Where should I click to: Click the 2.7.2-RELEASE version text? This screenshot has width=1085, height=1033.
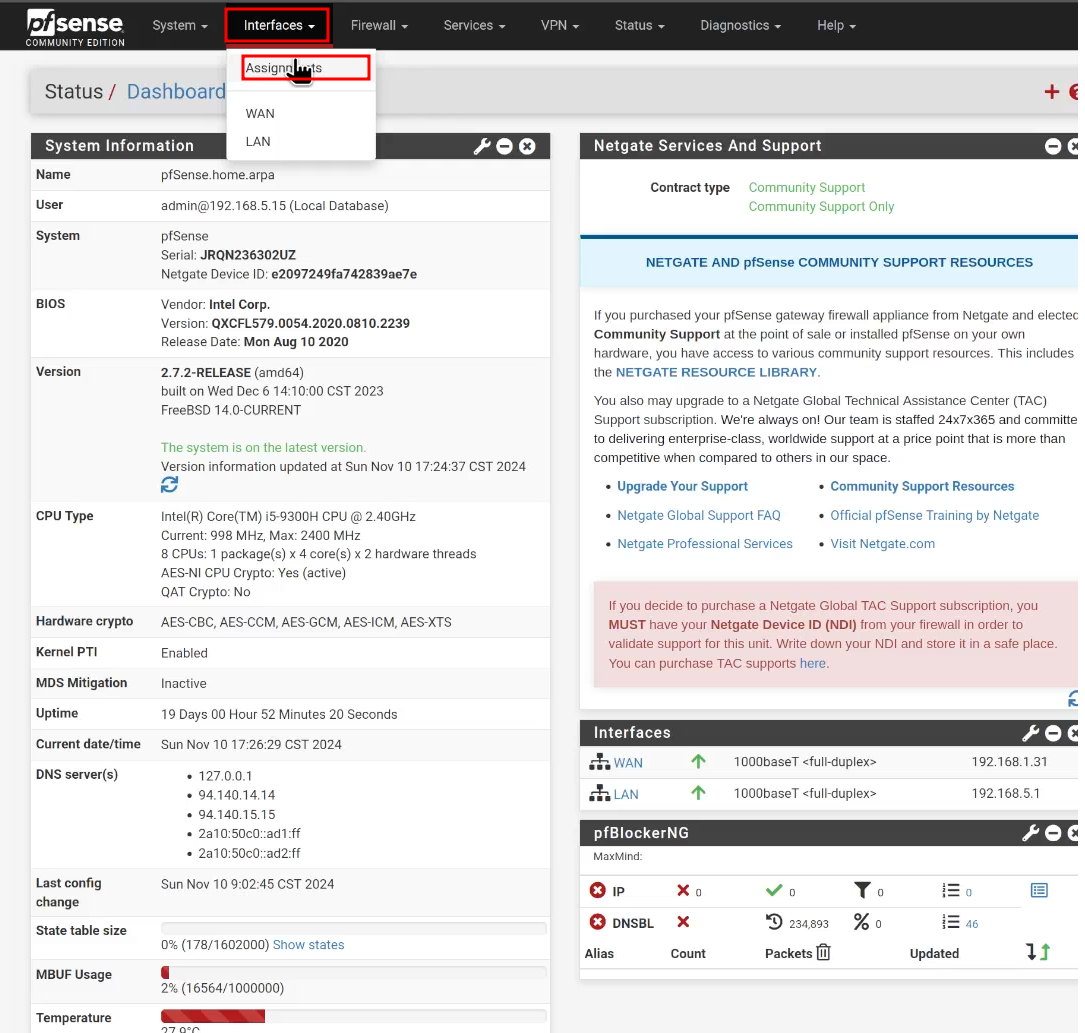206,373
